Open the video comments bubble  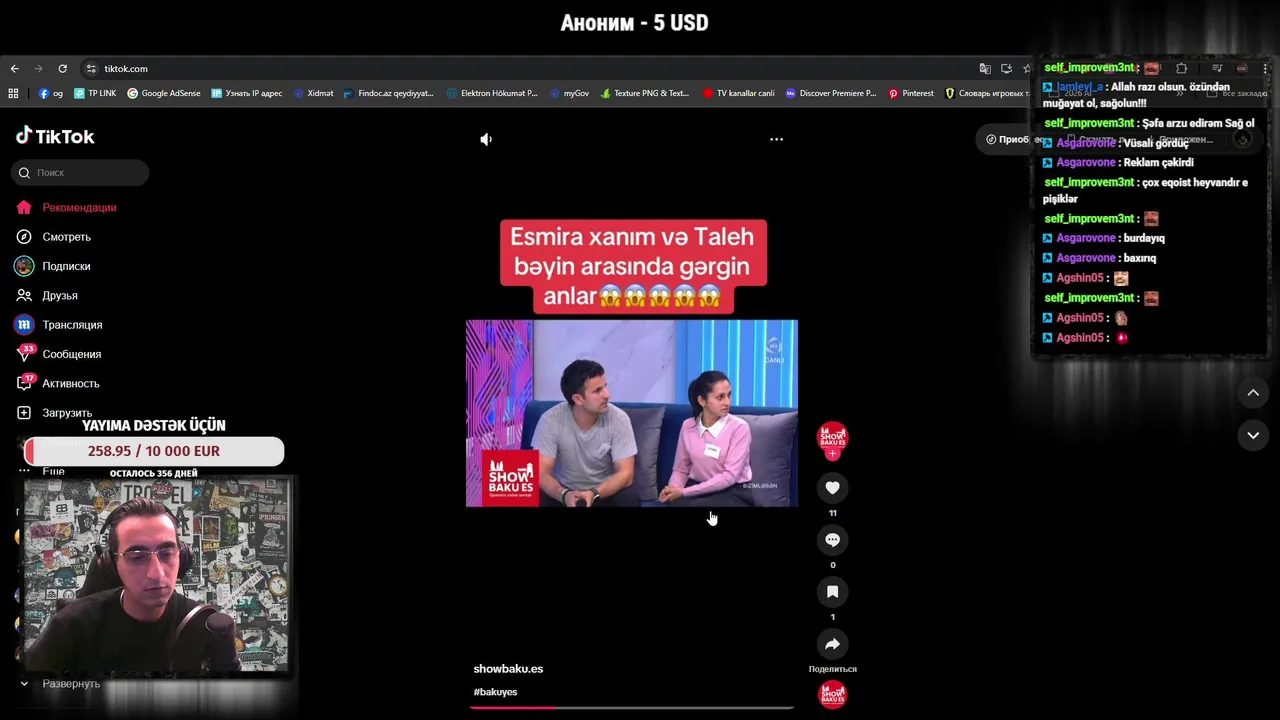(x=832, y=540)
